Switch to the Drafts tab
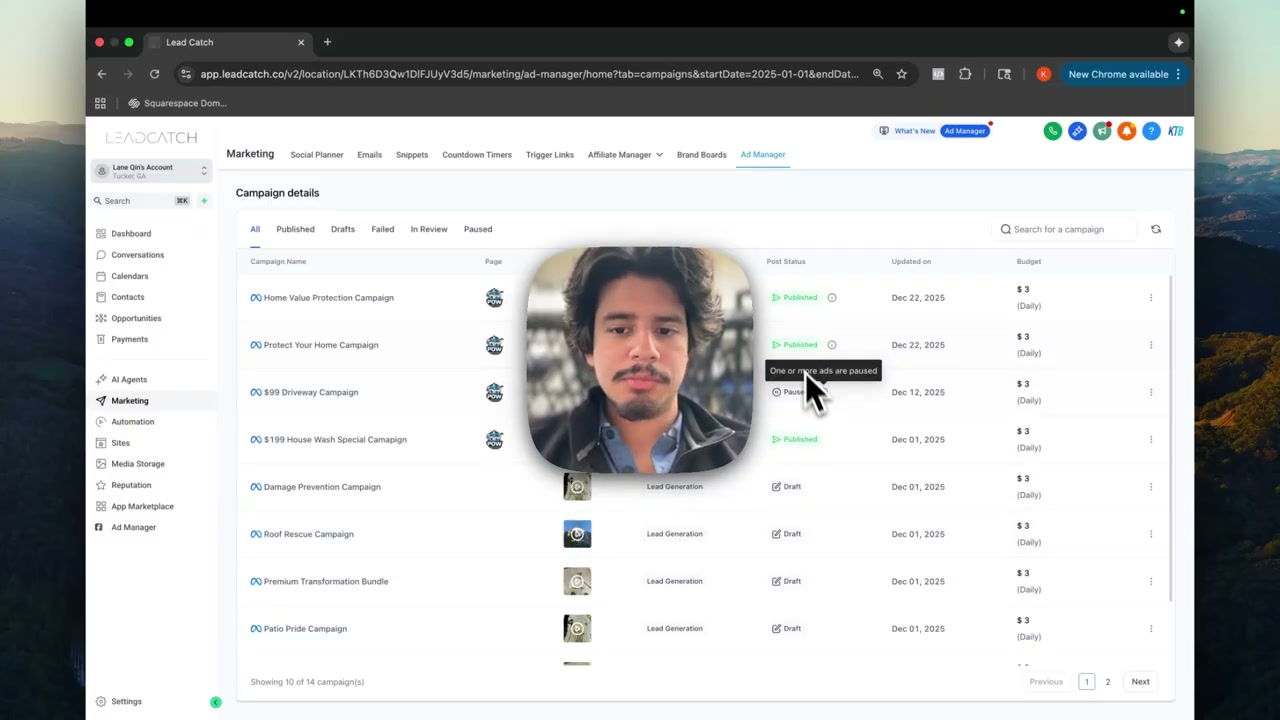Image resolution: width=1280 pixels, height=720 pixels. [x=343, y=229]
